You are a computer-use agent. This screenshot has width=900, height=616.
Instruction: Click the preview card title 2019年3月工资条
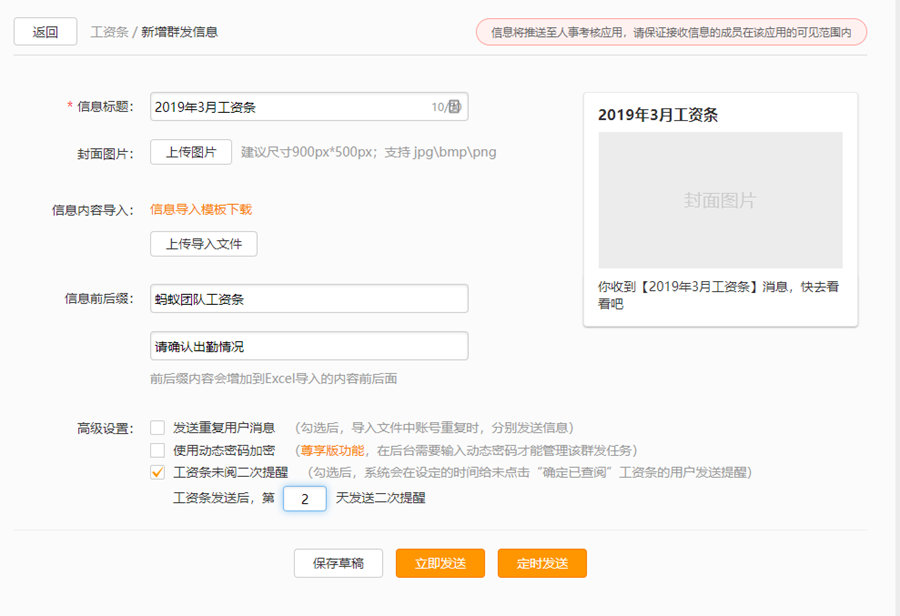[658, 115]
